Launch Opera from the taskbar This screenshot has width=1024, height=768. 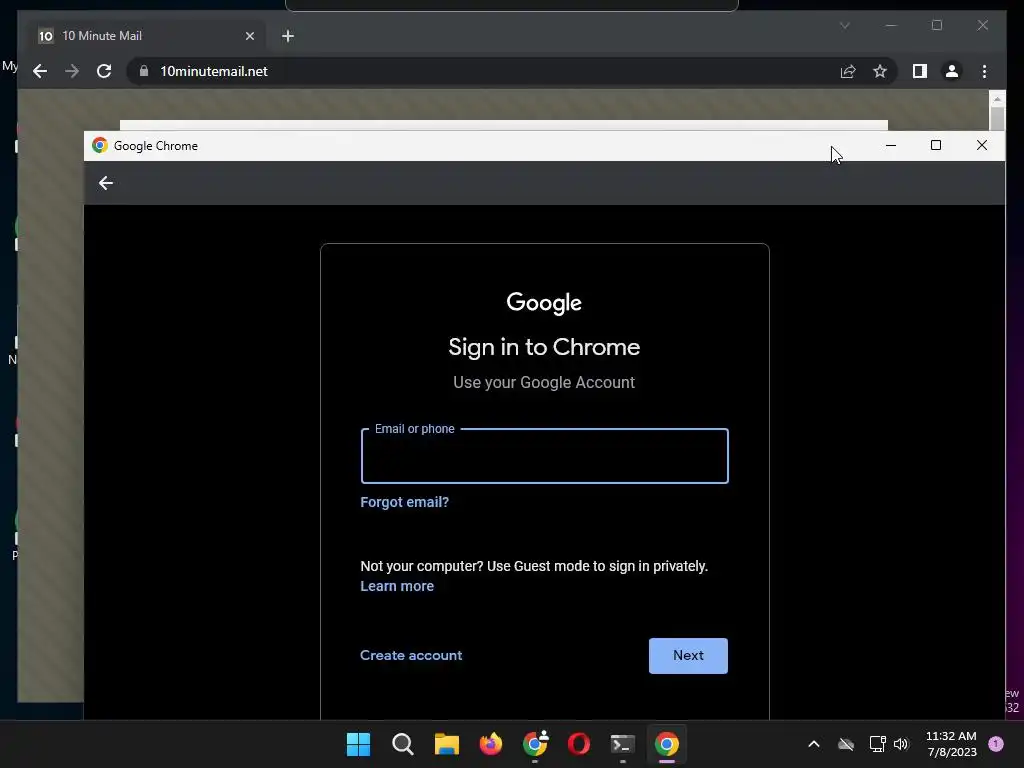pos(579,744)
